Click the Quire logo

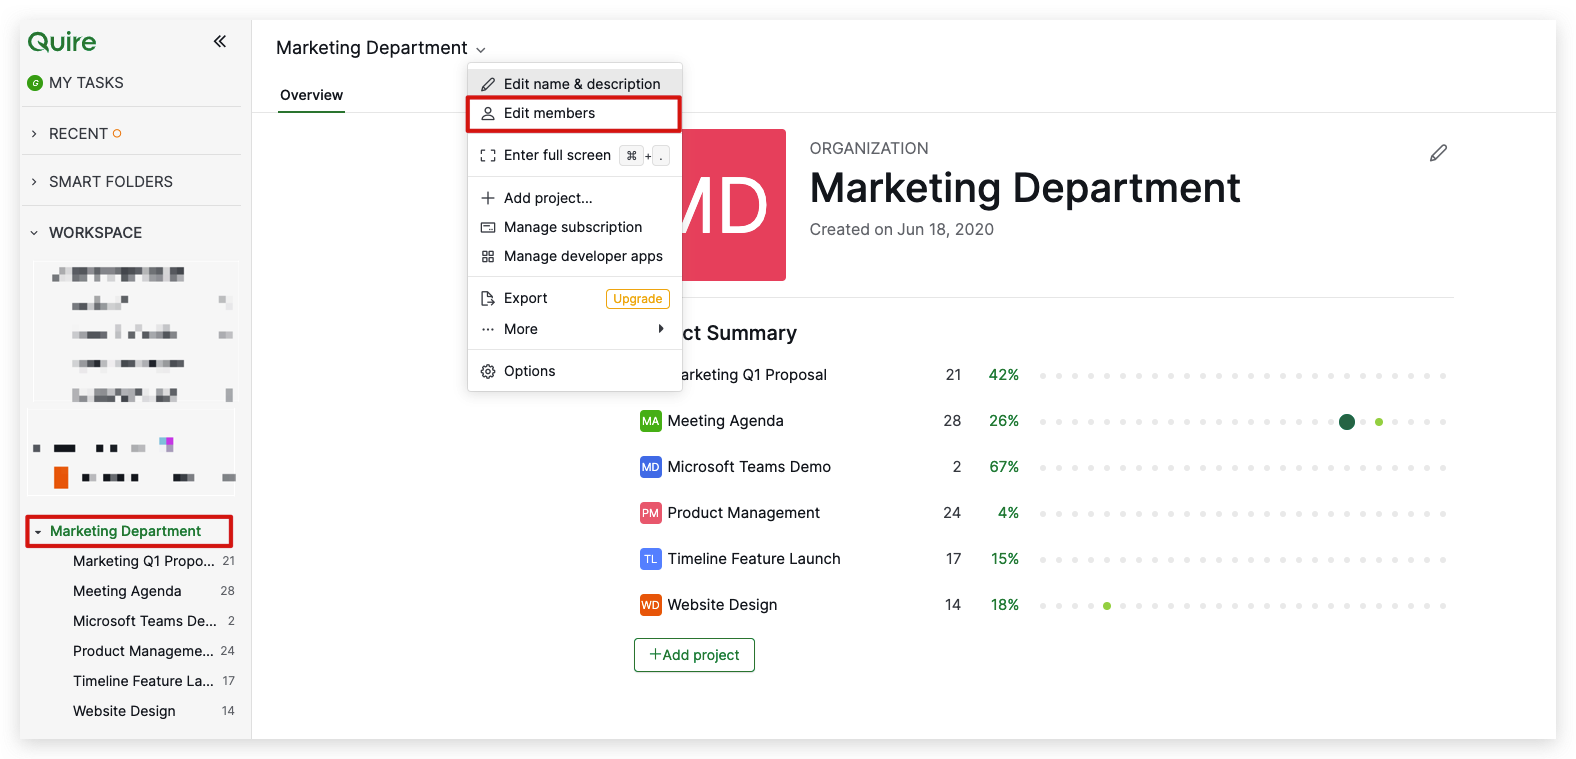pos(62,41)
